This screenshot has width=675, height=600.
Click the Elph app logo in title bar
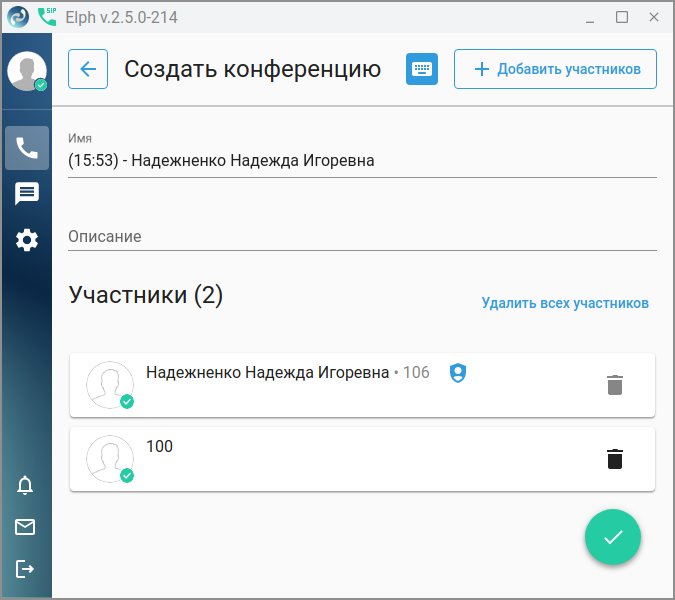click(18, 17)
